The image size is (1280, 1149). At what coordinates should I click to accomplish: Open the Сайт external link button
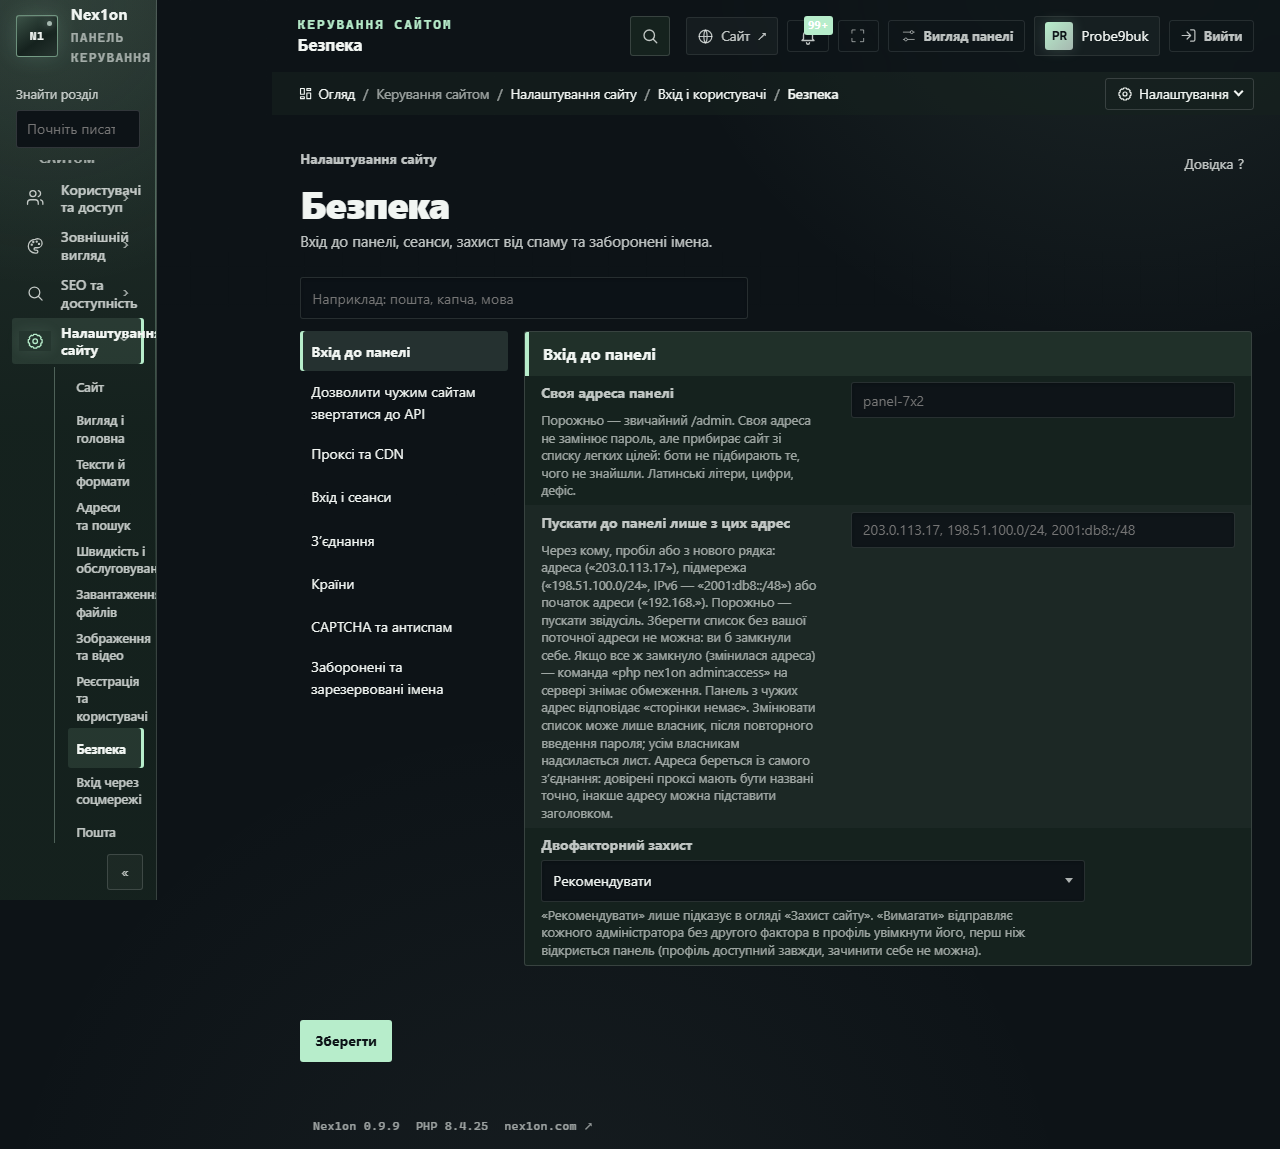click(x=733, y=36)
